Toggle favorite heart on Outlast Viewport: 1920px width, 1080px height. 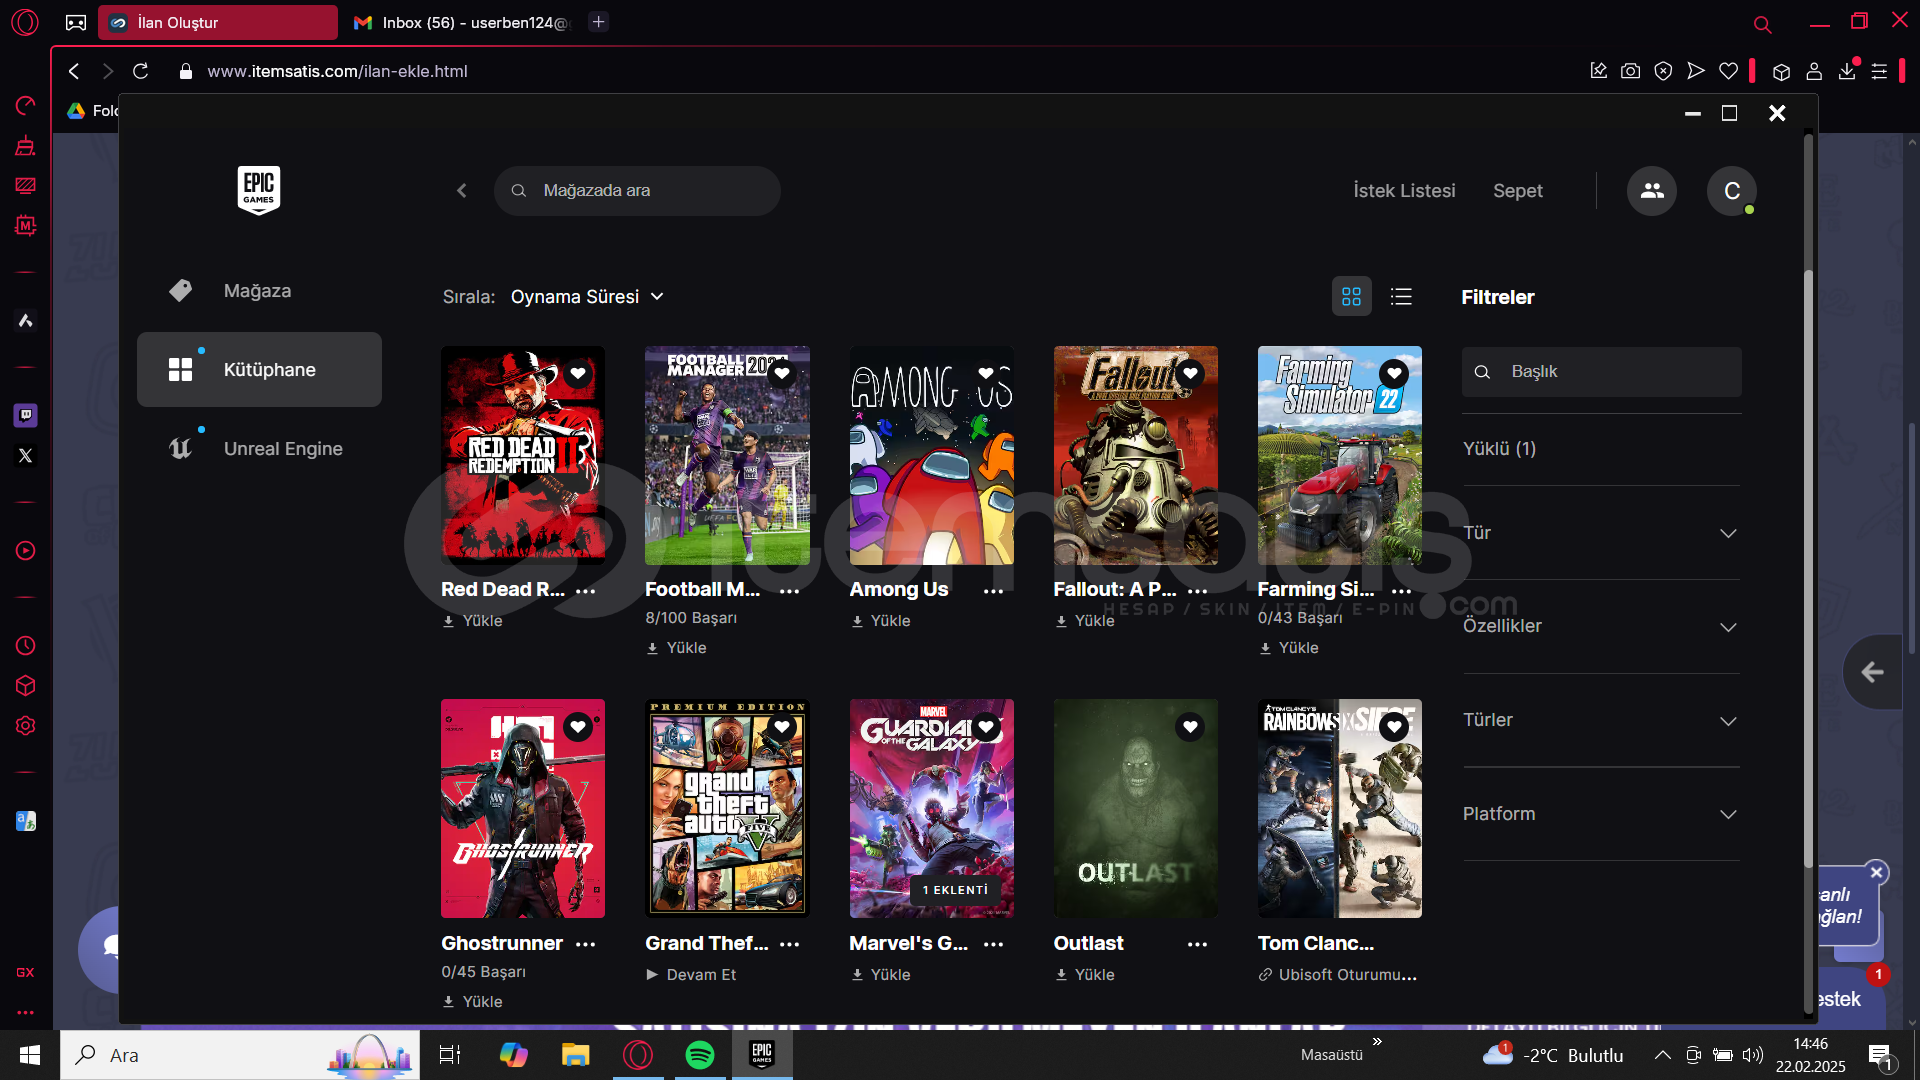coord(1189,727)
